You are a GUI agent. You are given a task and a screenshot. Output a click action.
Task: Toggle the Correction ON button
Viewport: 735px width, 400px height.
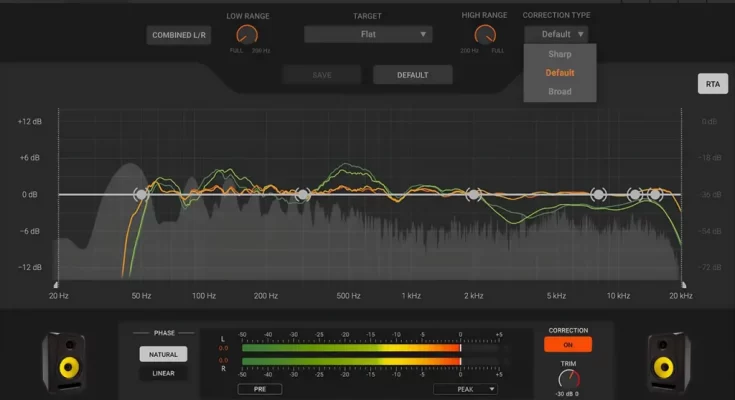click(x=568, y=344)
